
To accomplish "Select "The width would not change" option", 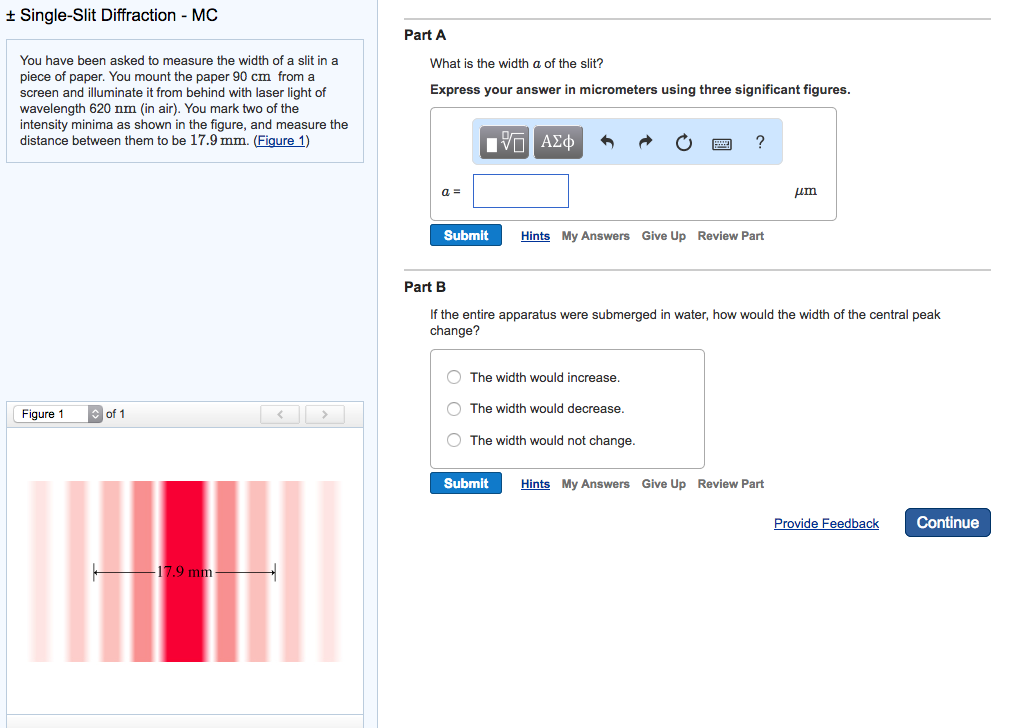I will (454, 440).
